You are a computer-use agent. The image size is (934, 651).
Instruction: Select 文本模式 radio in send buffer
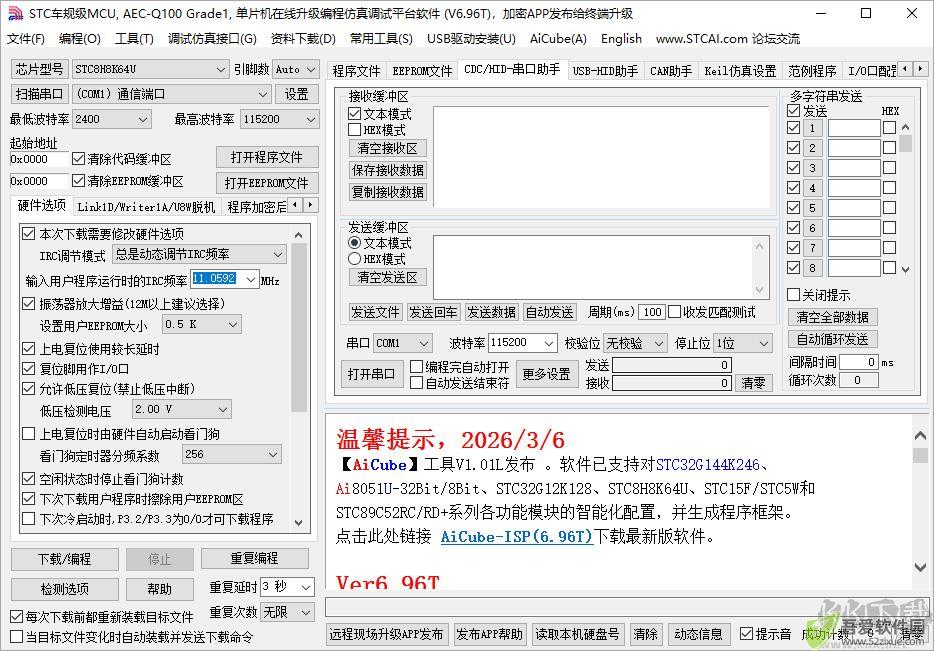(354, 242)
